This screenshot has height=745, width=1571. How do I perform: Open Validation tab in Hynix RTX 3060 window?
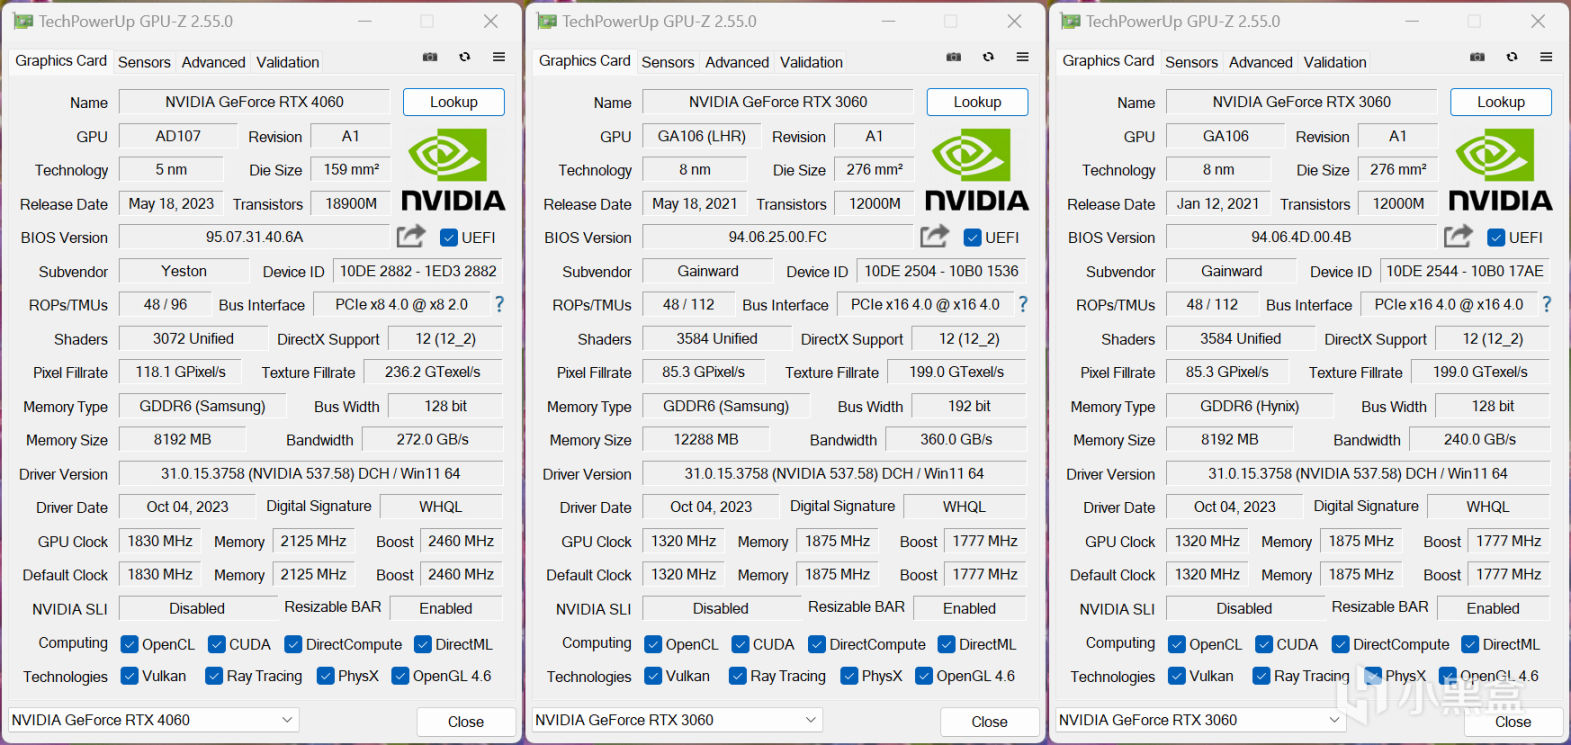(x=1335, y=62)
